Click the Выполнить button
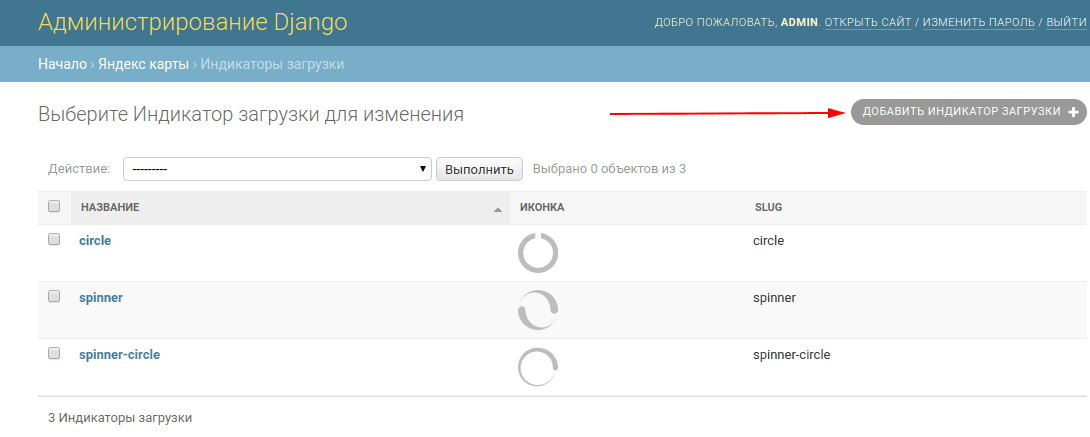1090x437 pixels. click(479, 169)
